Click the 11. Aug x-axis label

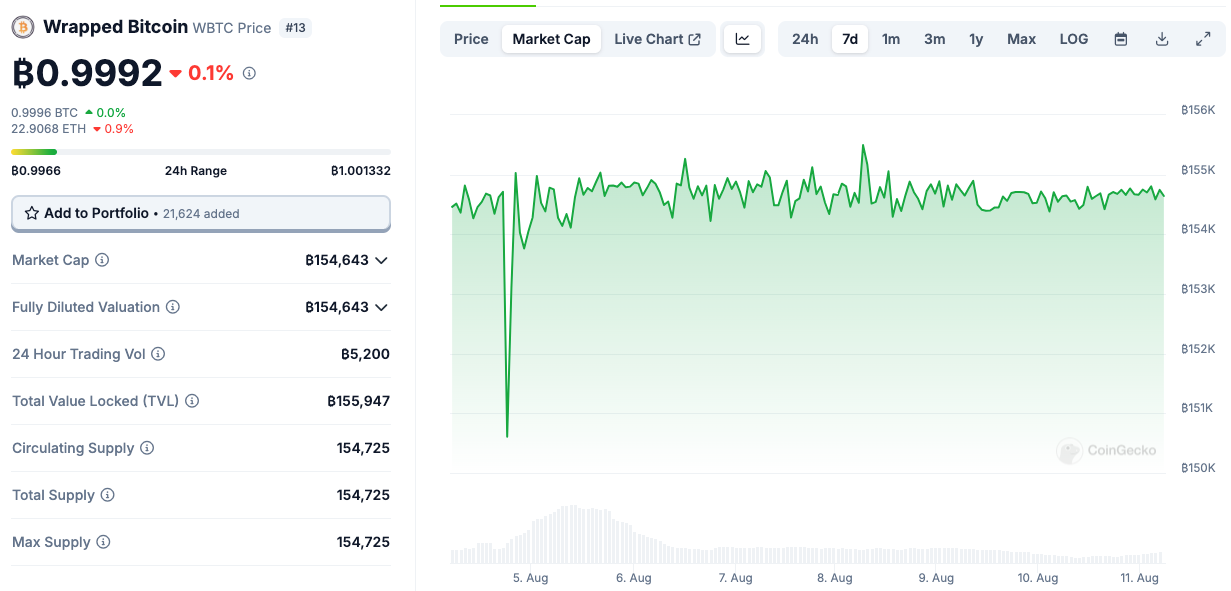tap(1140, 578)
